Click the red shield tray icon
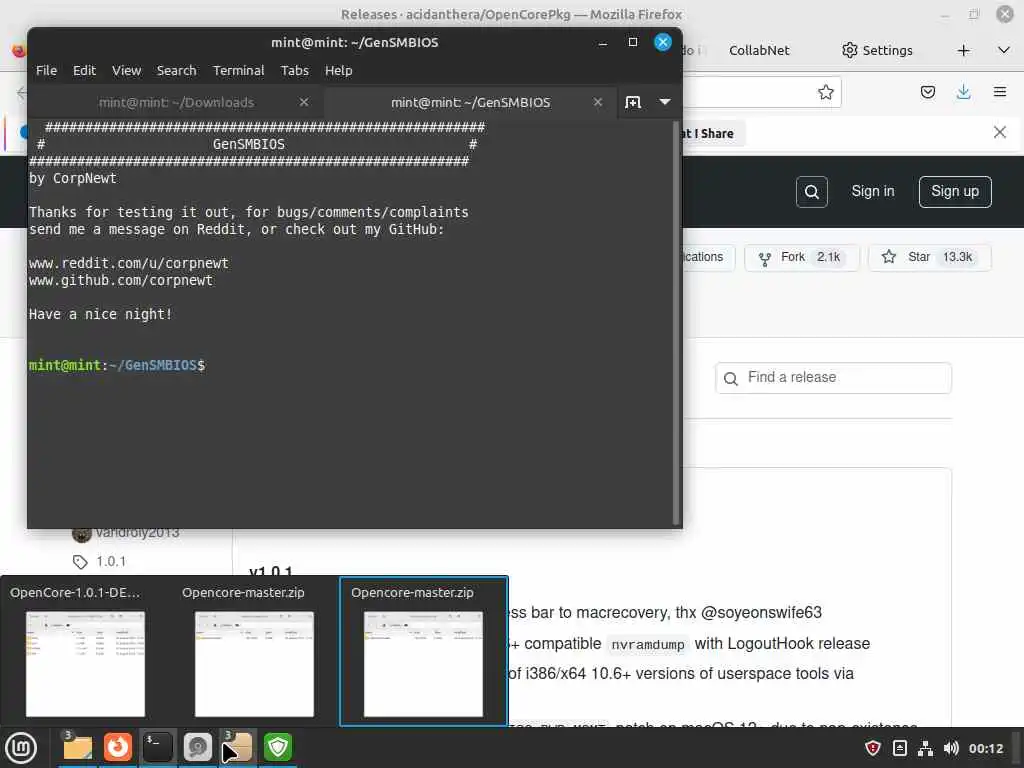The width and height of the screenshot is (1024, 768). (872, 748)
